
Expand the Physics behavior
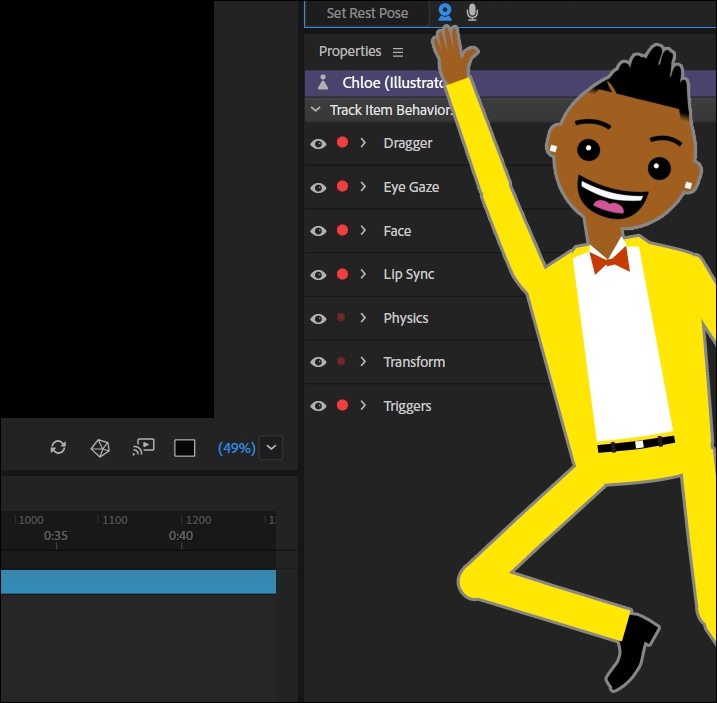pos(363,317)
